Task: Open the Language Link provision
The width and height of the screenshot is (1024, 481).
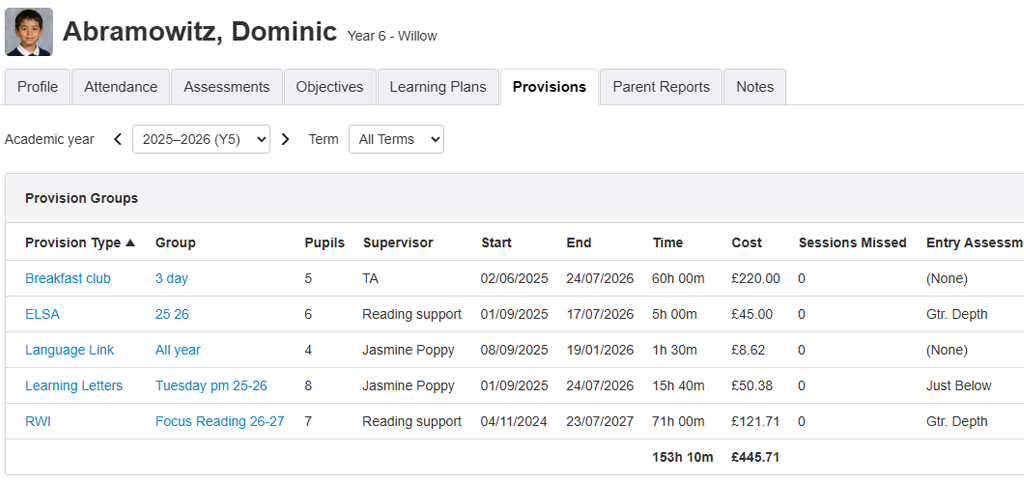Action: click(x=69, y=350)
